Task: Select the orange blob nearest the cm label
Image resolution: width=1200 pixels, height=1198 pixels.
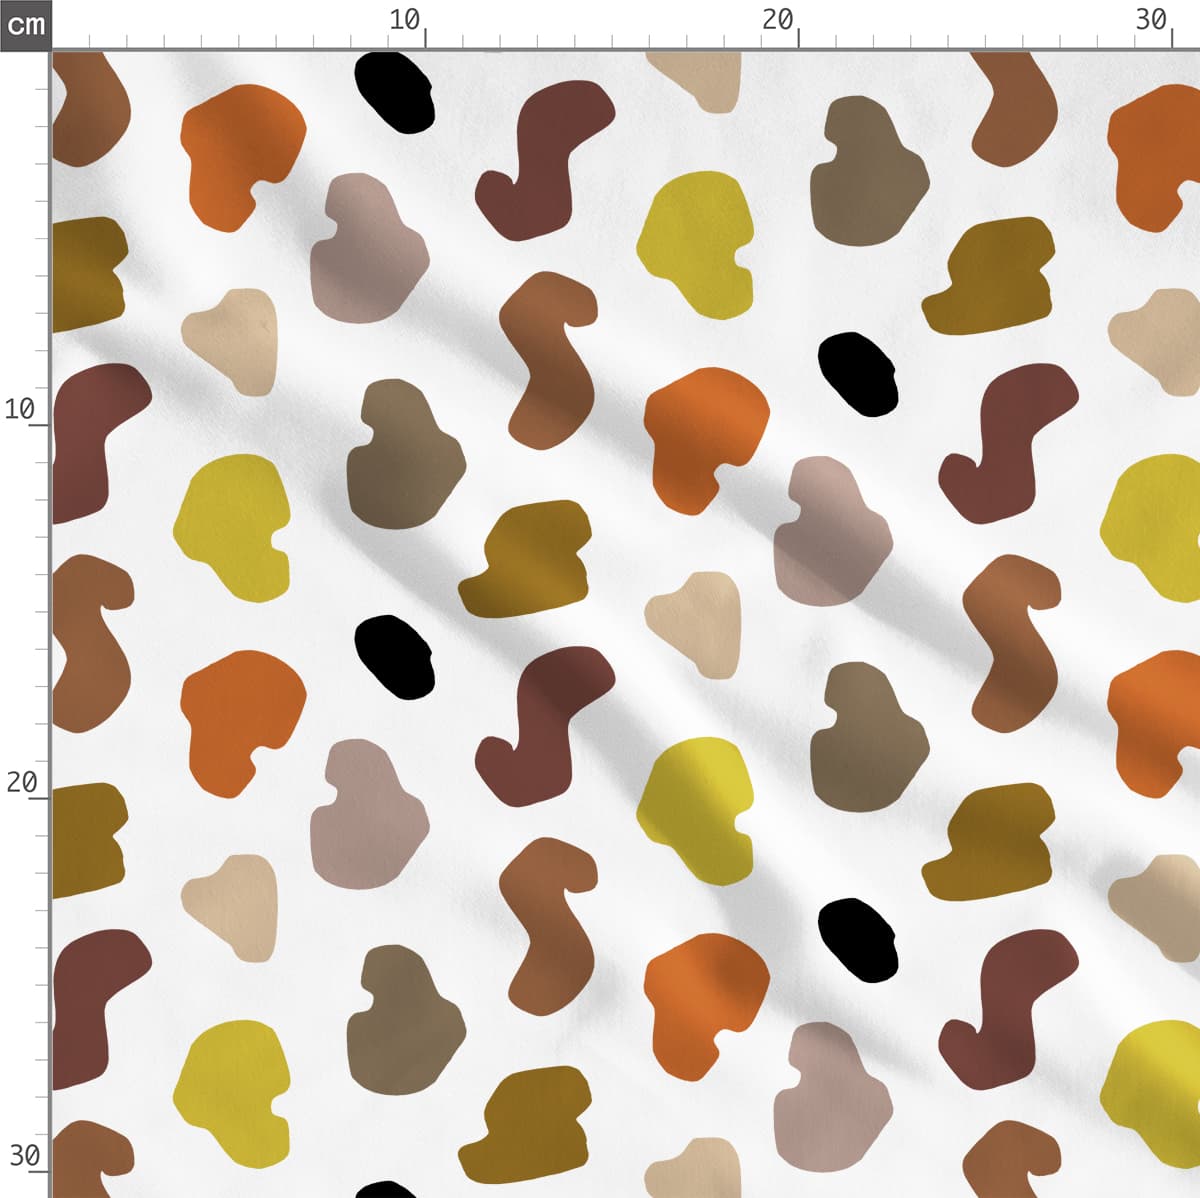Action: (x=240, y=152)
